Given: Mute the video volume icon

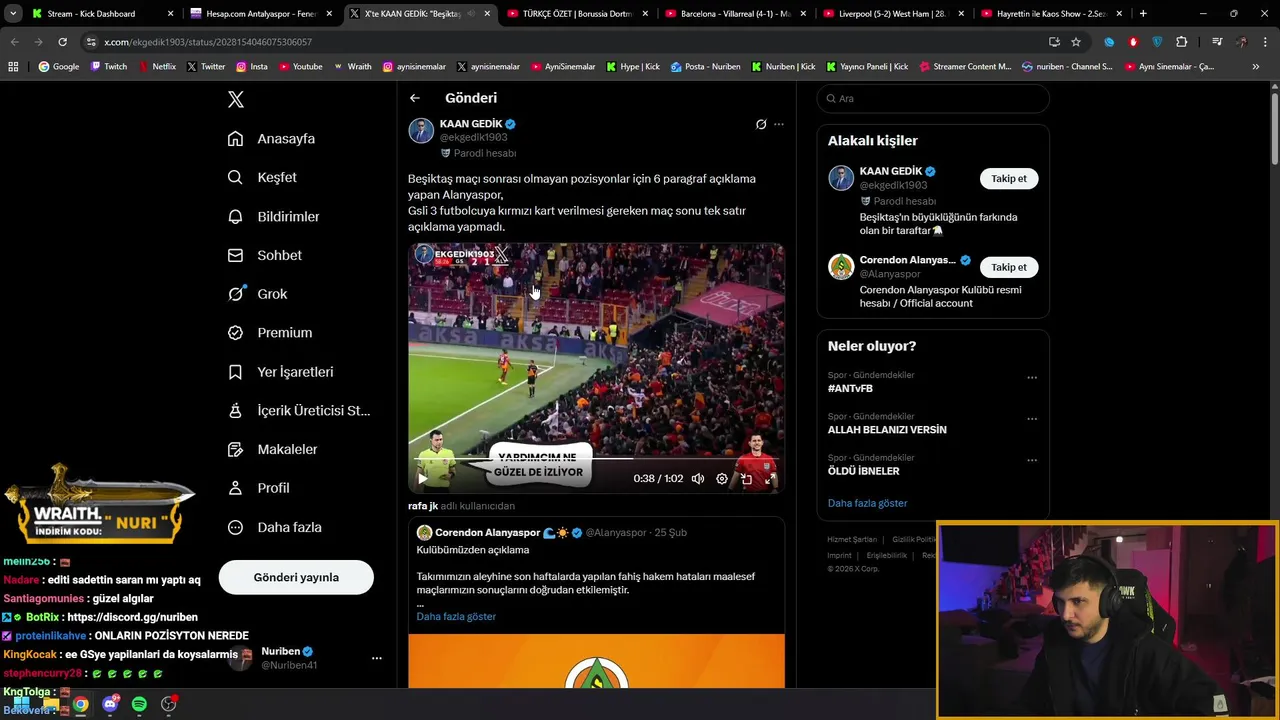Looking at the screenshot, I should click(x=698, y=479).
